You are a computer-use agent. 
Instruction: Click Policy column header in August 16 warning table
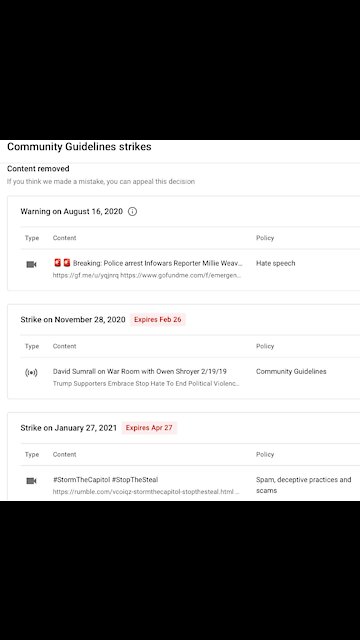pyautogui.click(x=265, y=238)
